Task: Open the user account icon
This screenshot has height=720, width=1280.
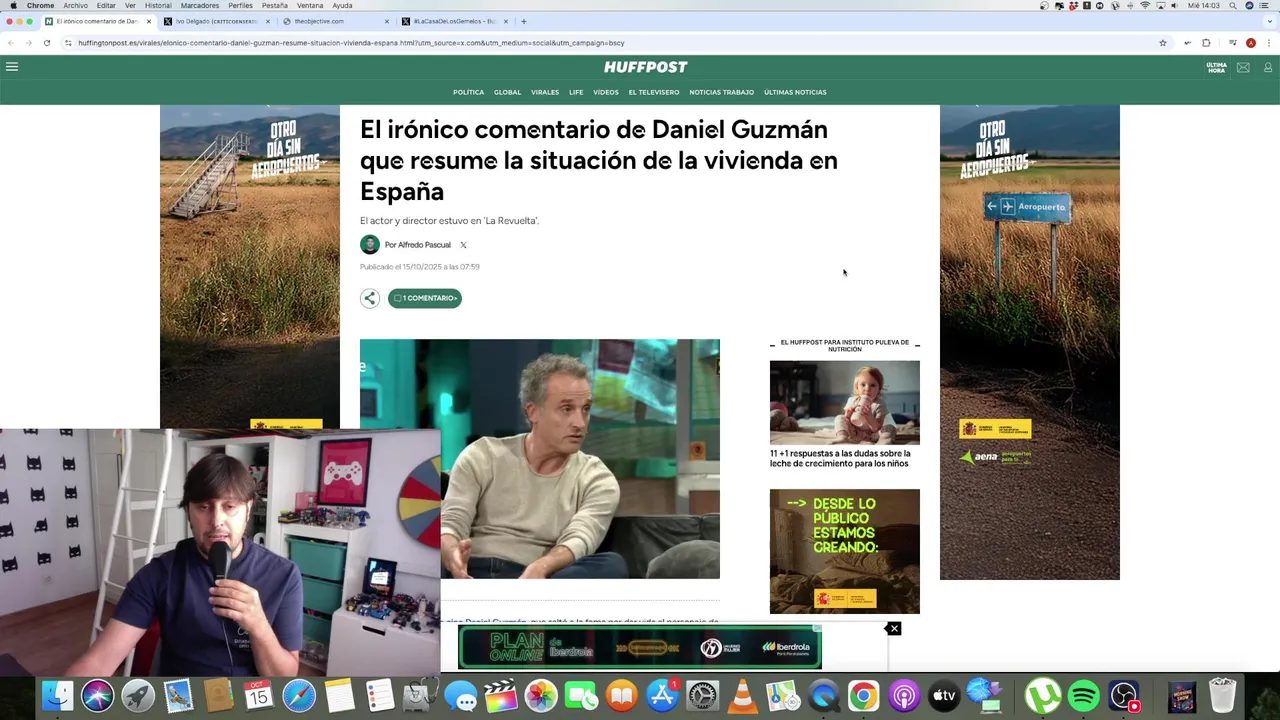Action: [1268, 68]
